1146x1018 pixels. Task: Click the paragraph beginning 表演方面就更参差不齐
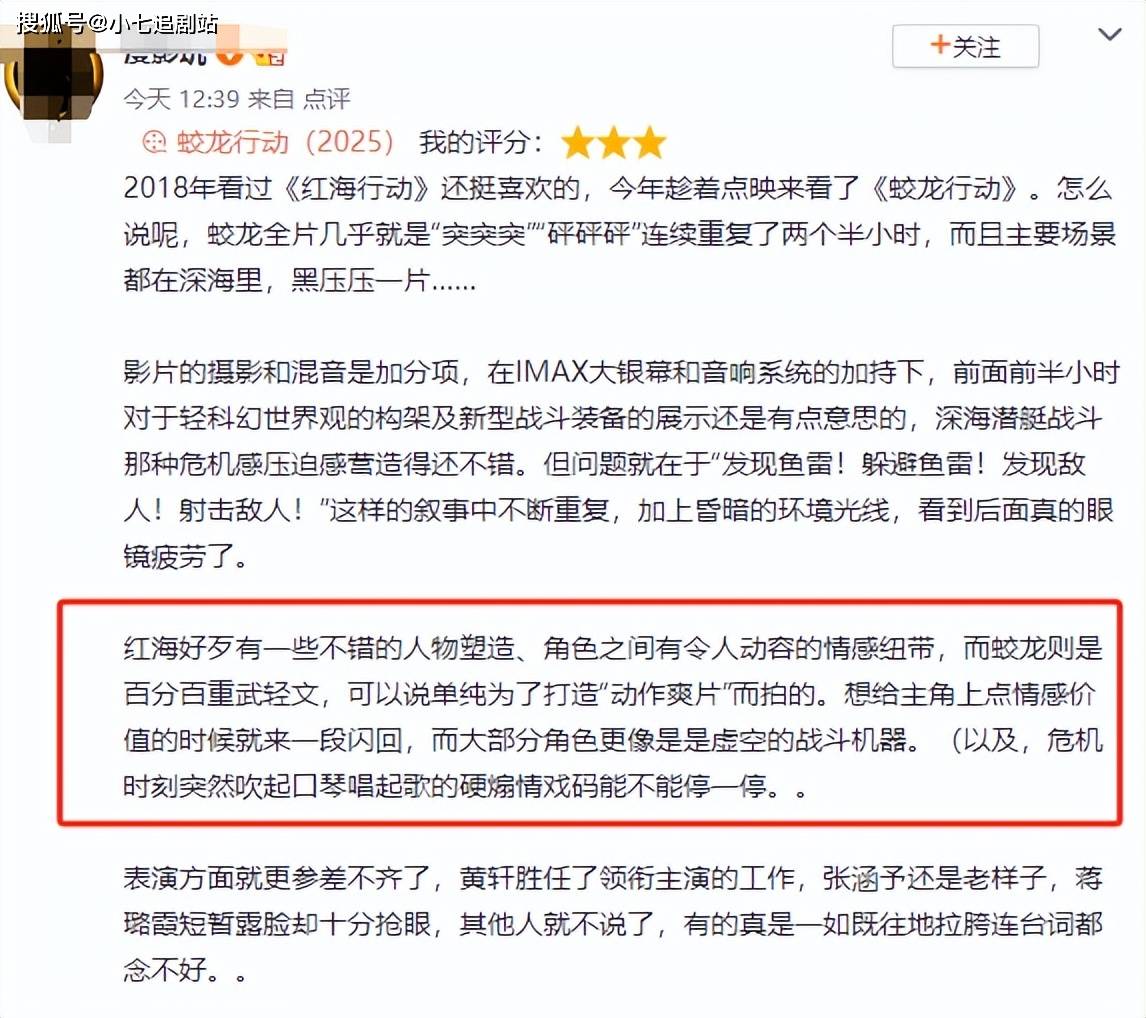[612, 924]
